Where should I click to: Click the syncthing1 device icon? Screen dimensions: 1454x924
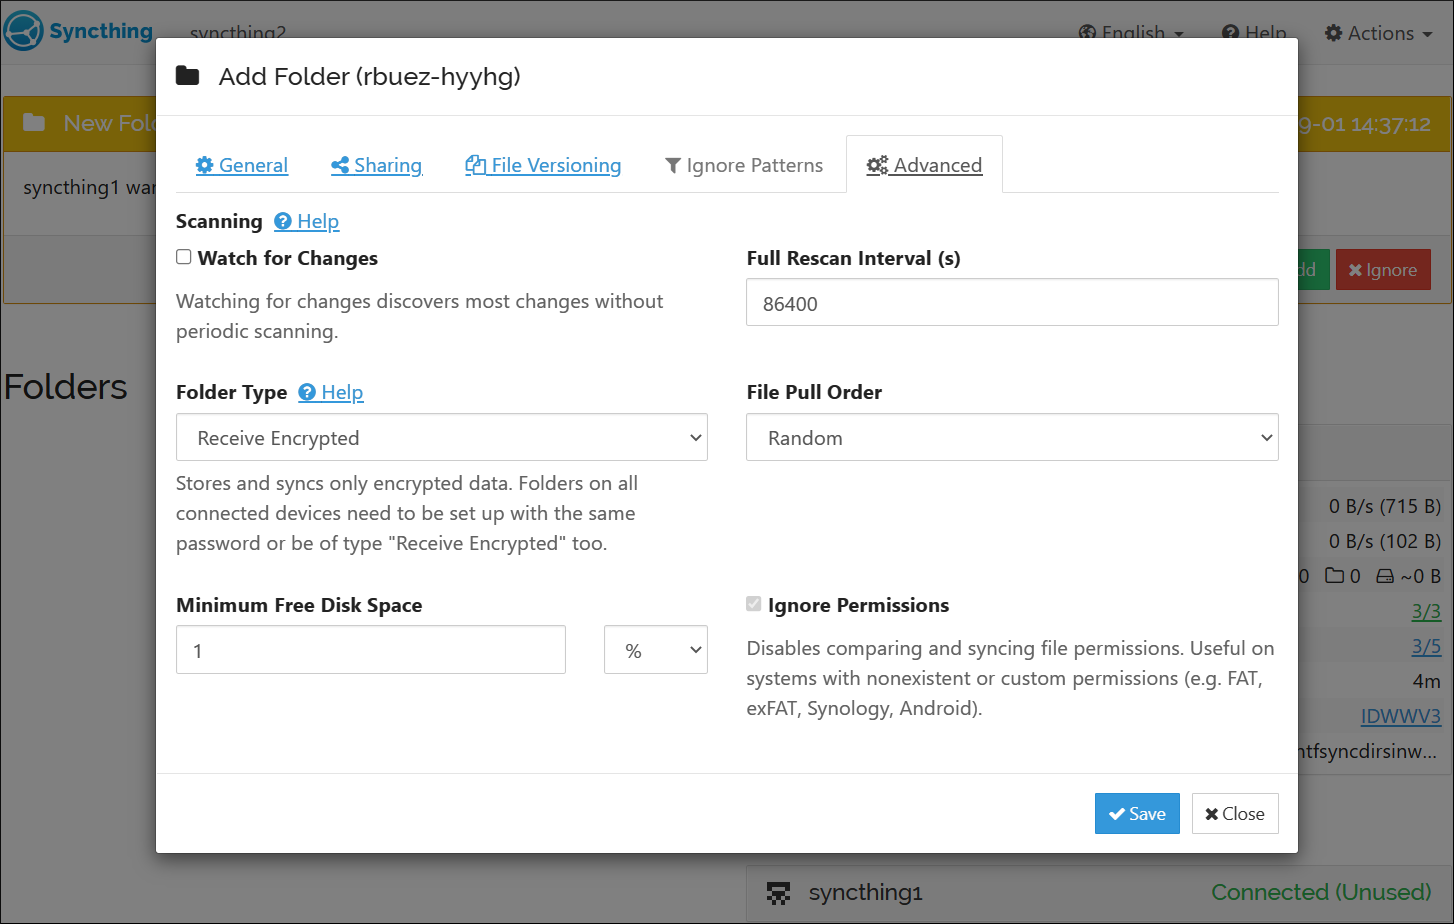(x=778, y=892)
